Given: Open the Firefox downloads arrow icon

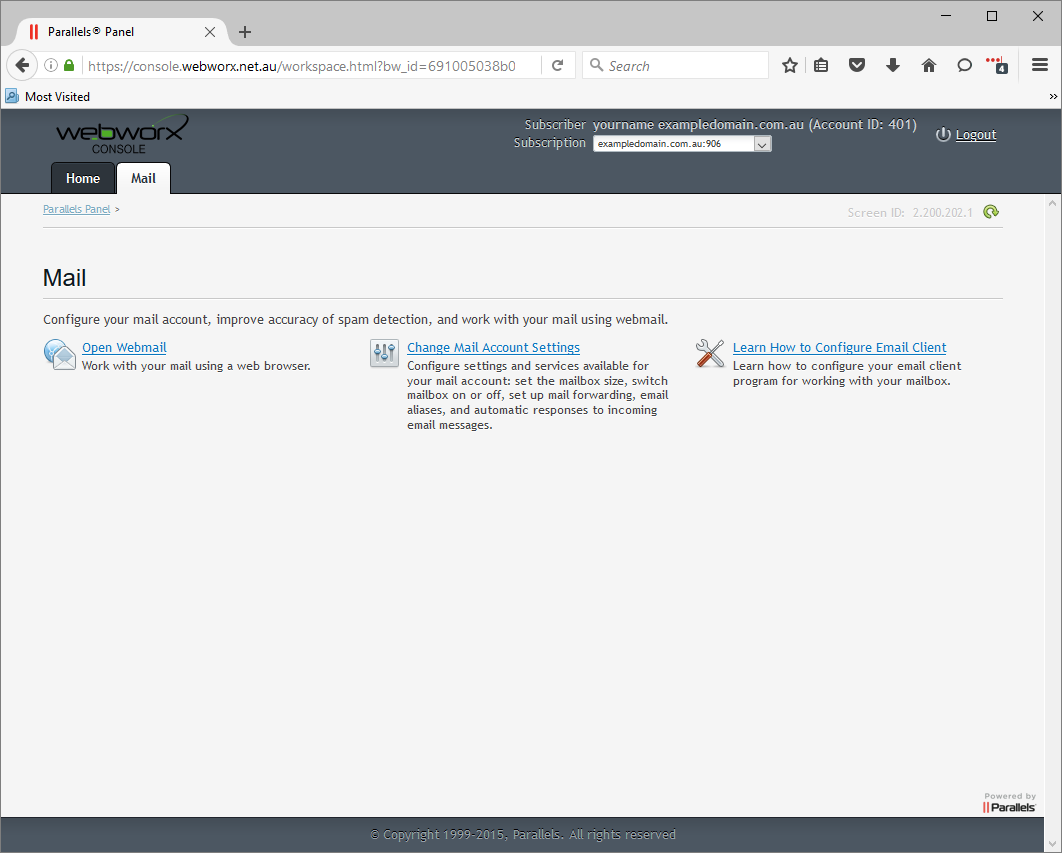Looking at the screenshot, I should tap(893, 66).
